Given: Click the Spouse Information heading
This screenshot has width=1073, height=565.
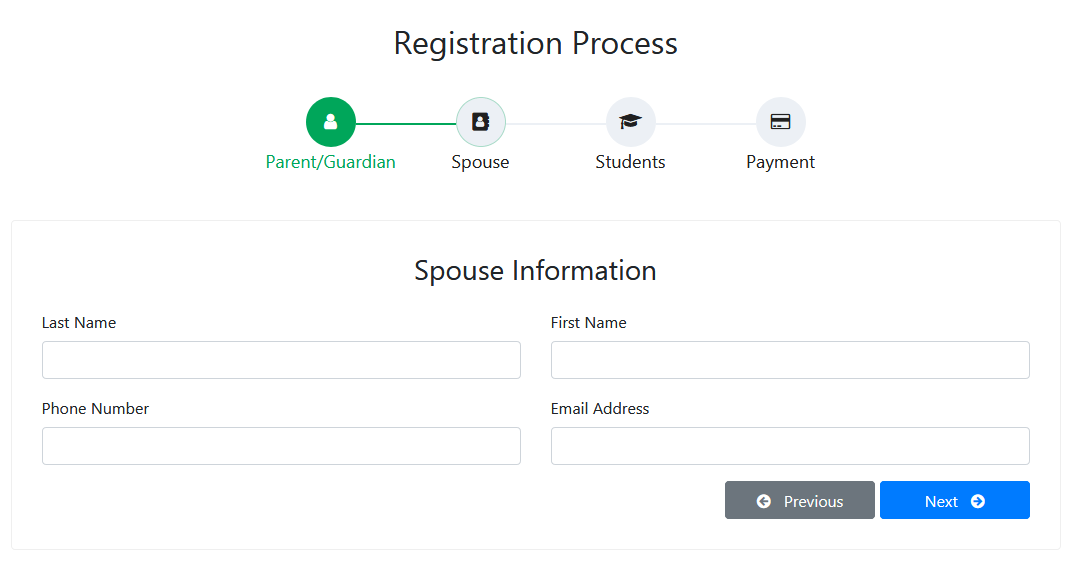Looking at the screenshot, I should pos(535,271).
